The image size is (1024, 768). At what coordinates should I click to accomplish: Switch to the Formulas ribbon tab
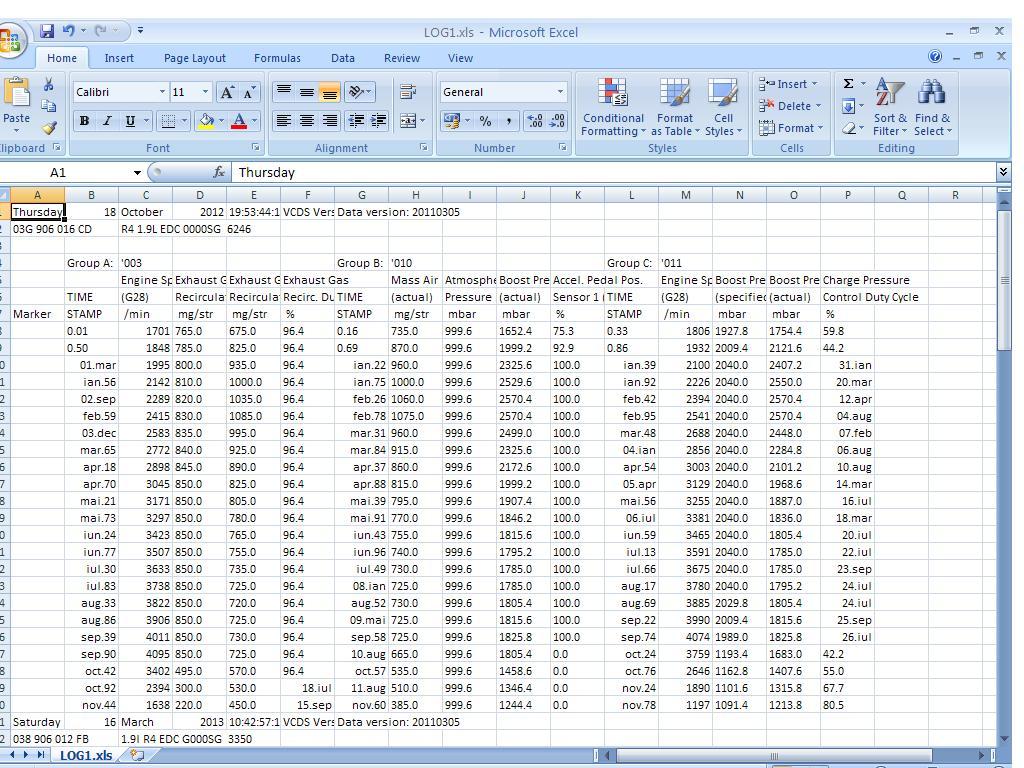coord(277,58)
